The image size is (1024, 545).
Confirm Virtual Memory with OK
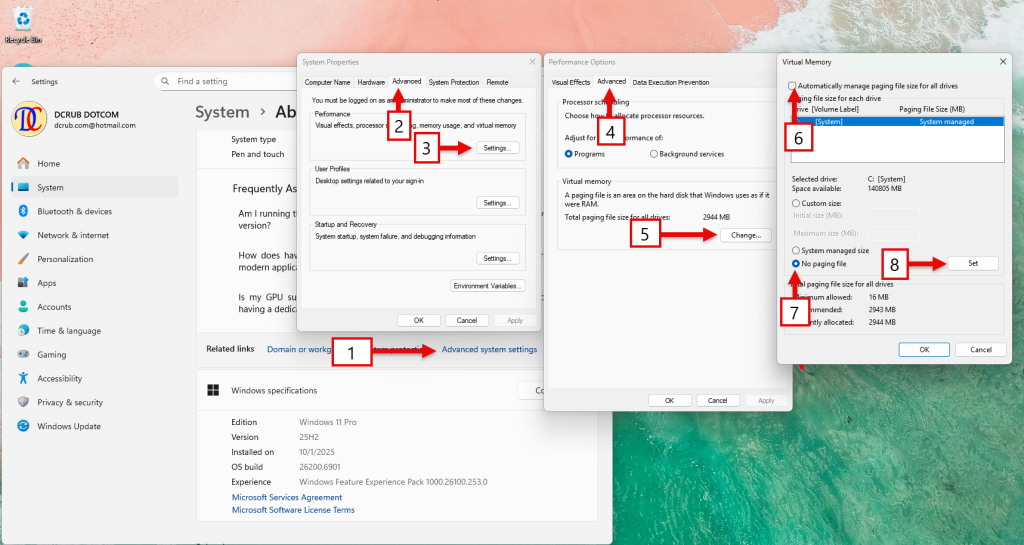pyautogui.click(x=924, y=350)
